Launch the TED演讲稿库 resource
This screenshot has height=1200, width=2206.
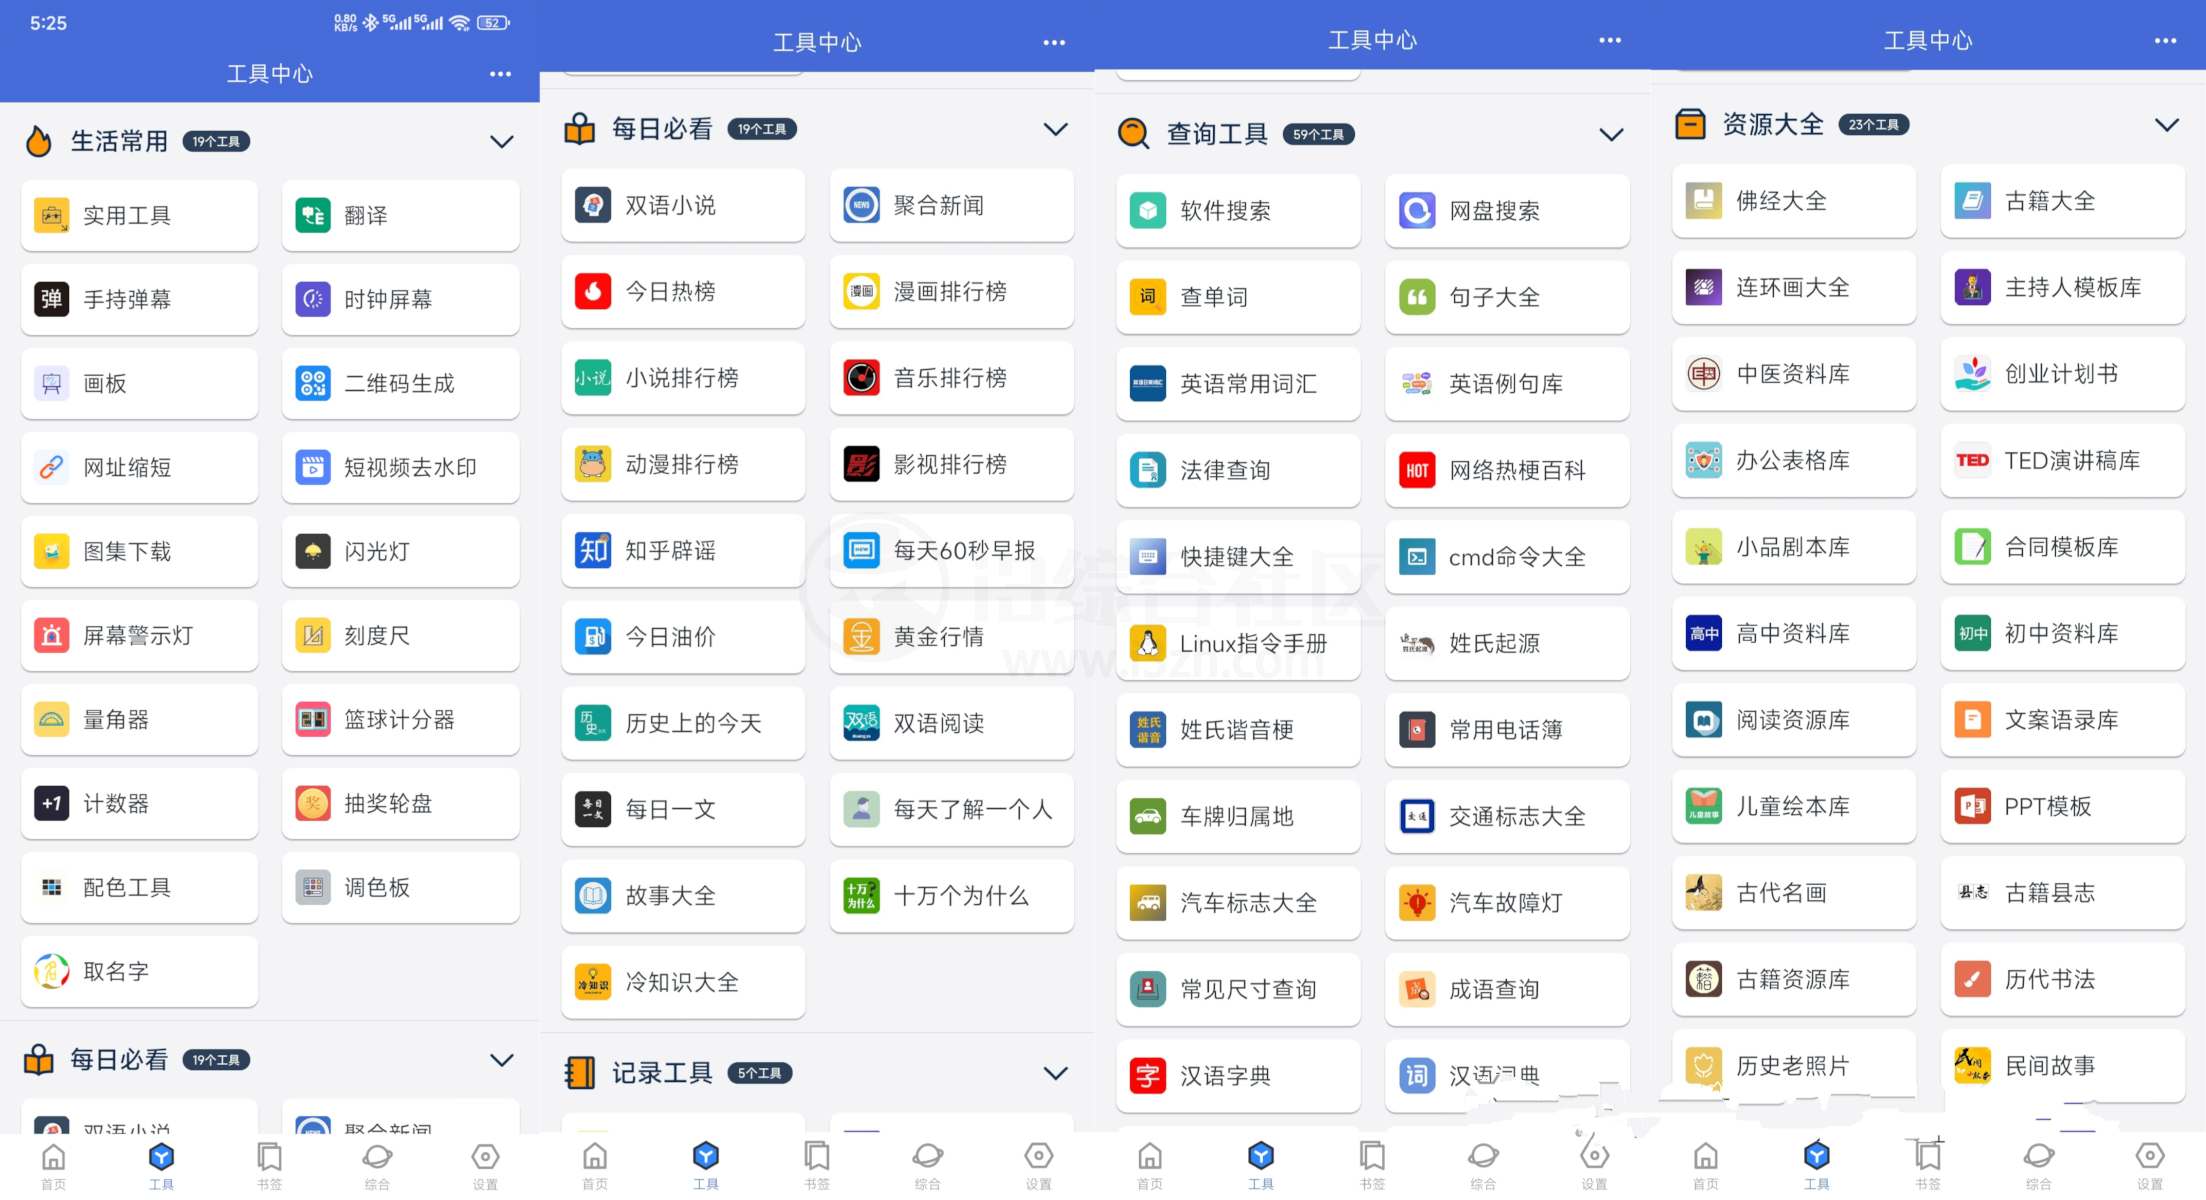point(2062,460)
